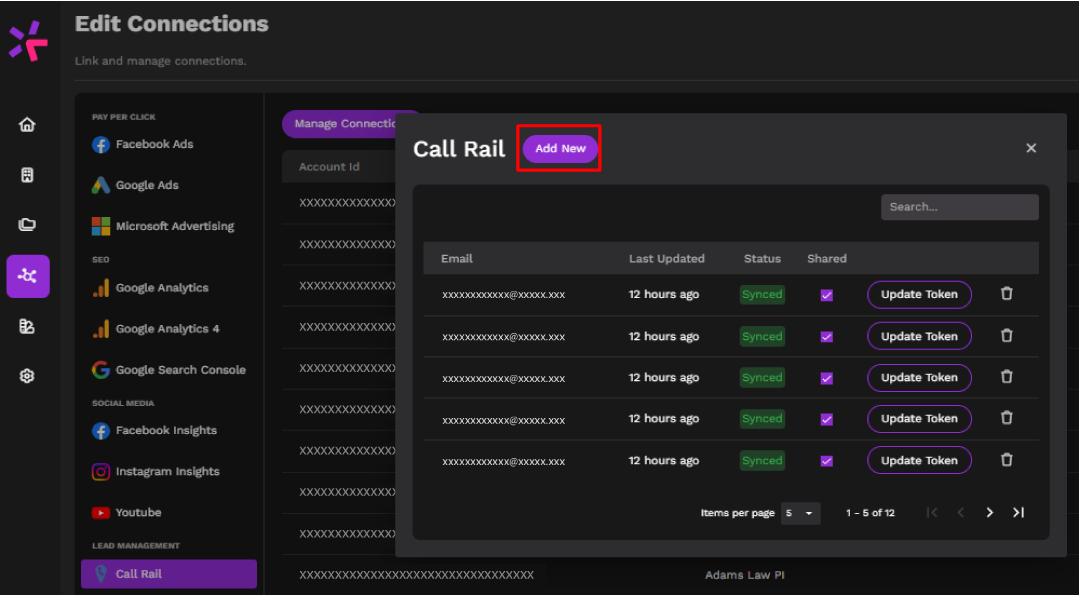Toggle Shared checkbox in the third row
Image resolution: width=1079 pixels, height=596 pixels.
(x=826, y=378)
